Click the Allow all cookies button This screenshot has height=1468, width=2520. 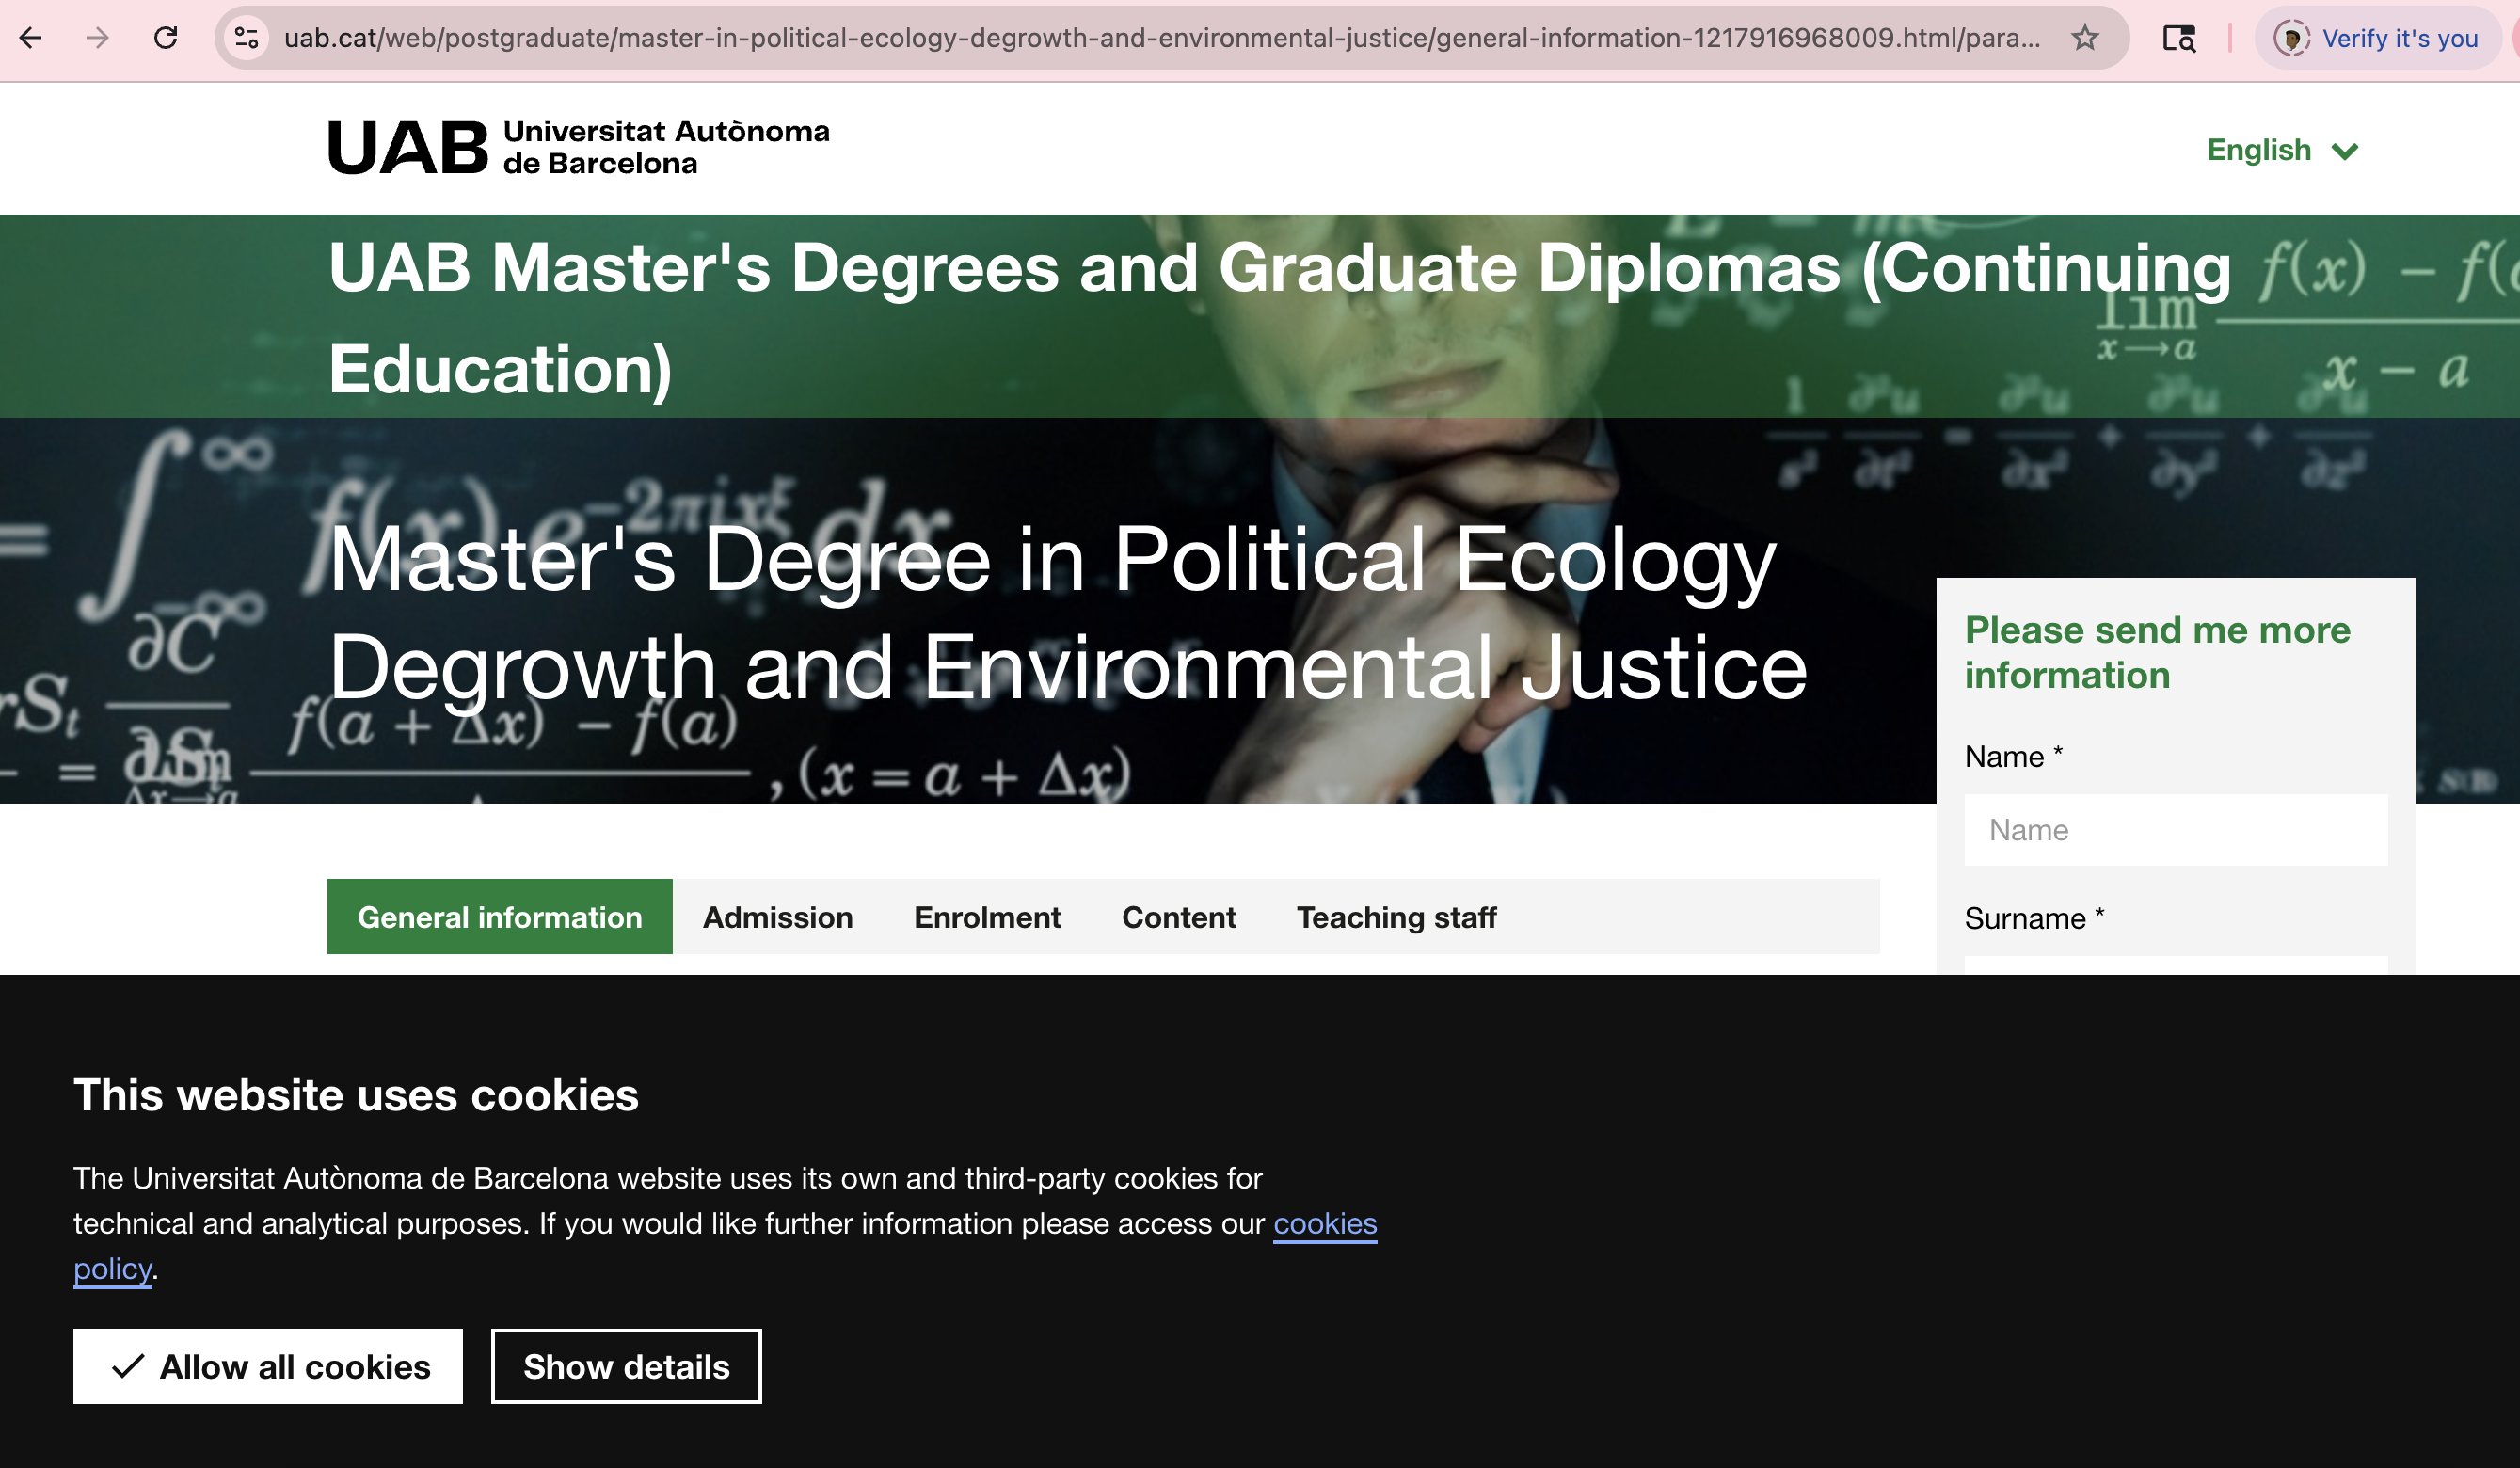click(268, 1366)
